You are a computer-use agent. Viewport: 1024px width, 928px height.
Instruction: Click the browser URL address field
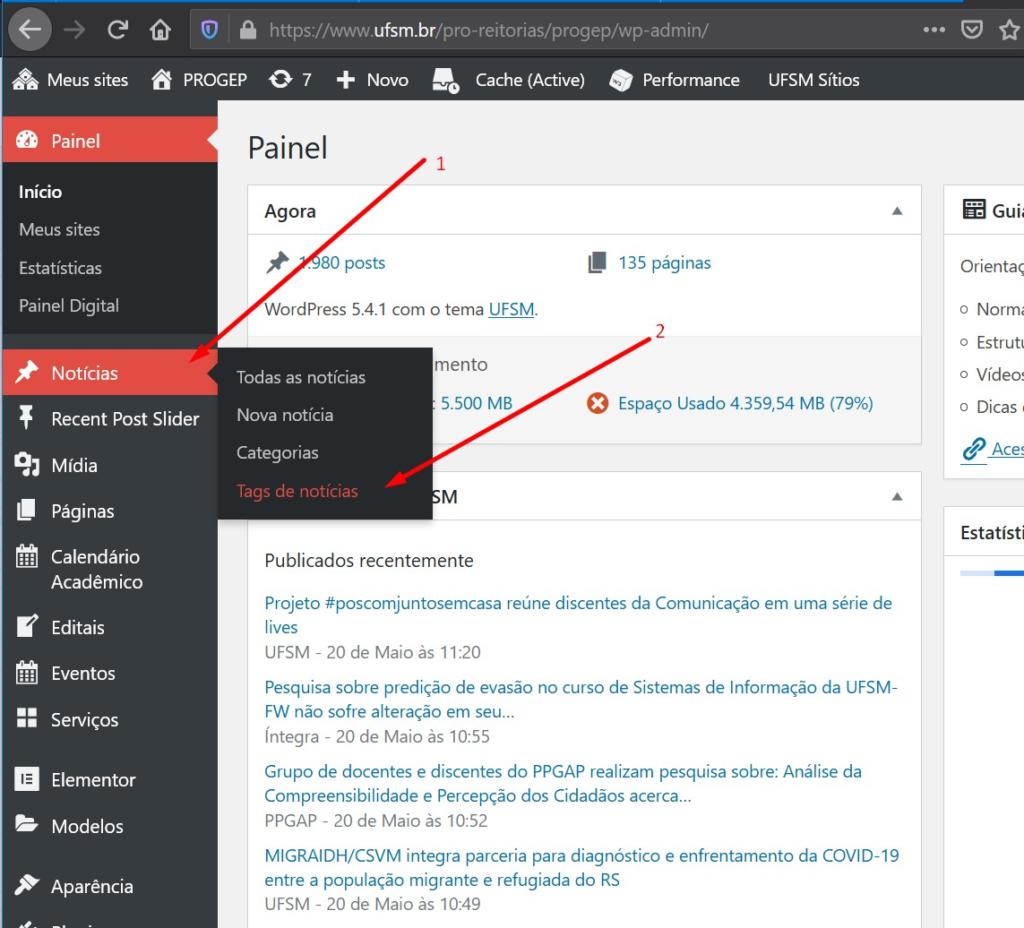click(x=580, y=30)
